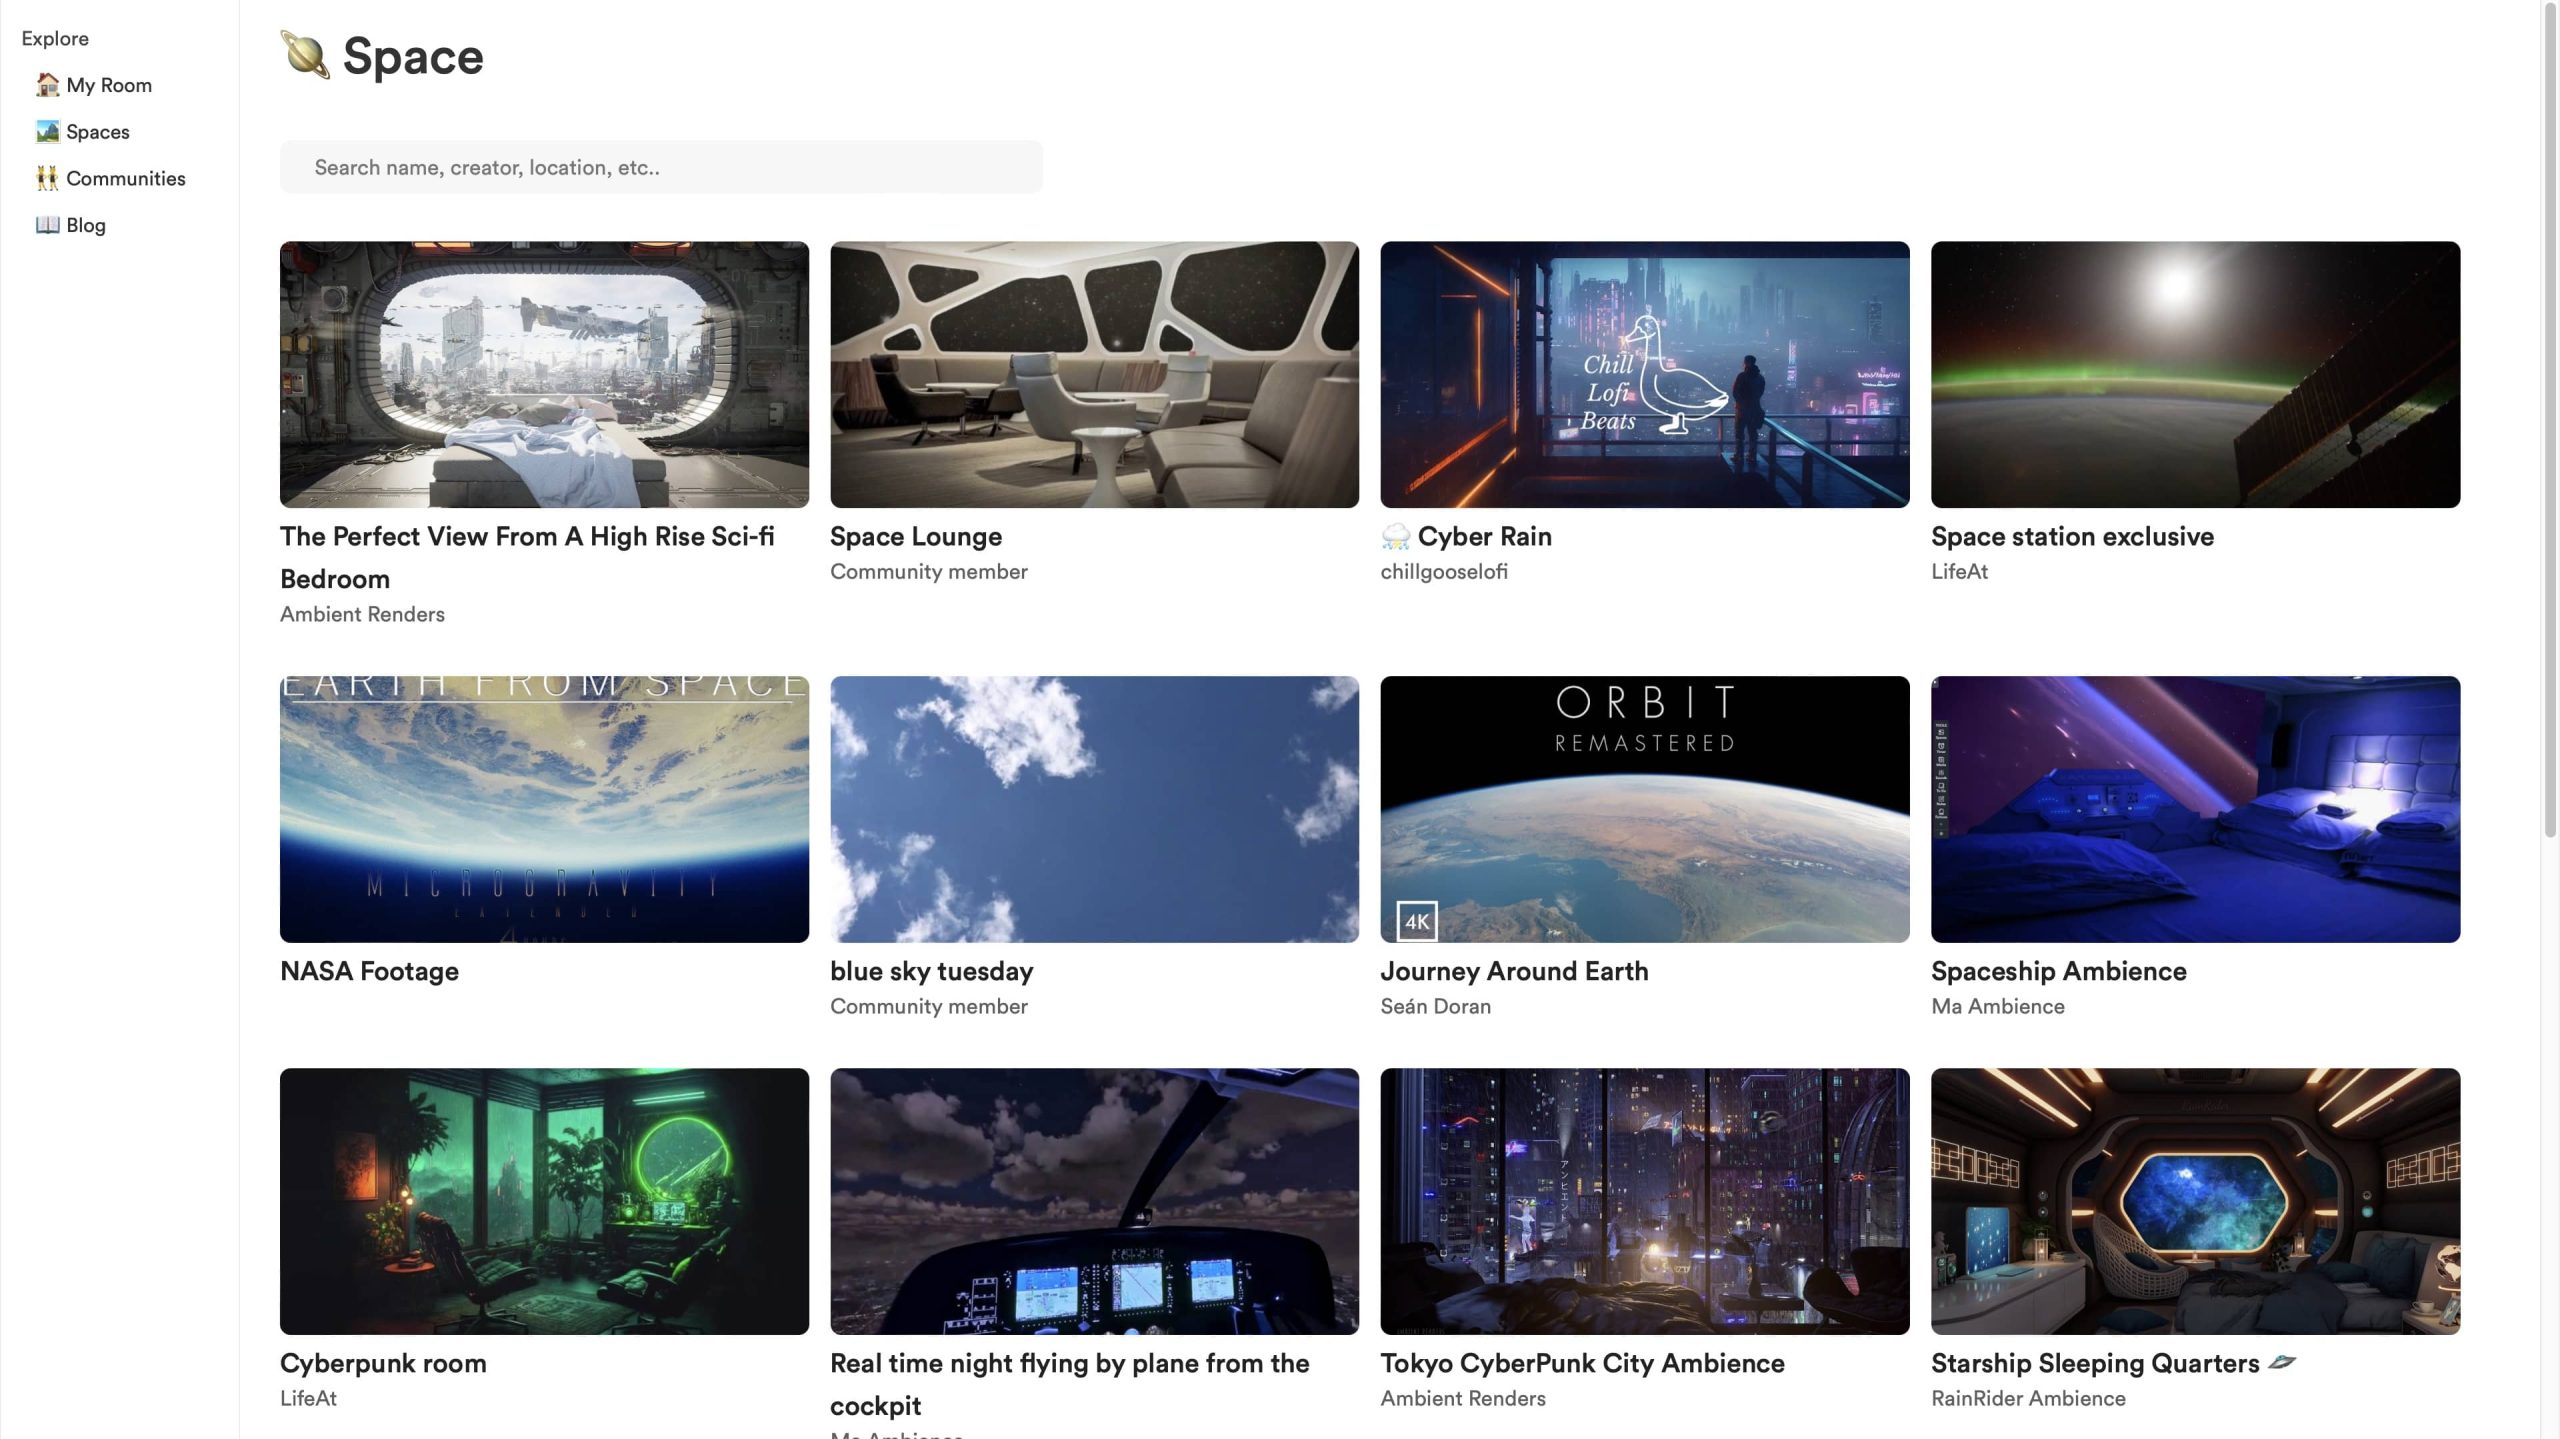Open Spaceship Ambience room image
This screenshot has width=2560, height=1439.
(2195, 809)
